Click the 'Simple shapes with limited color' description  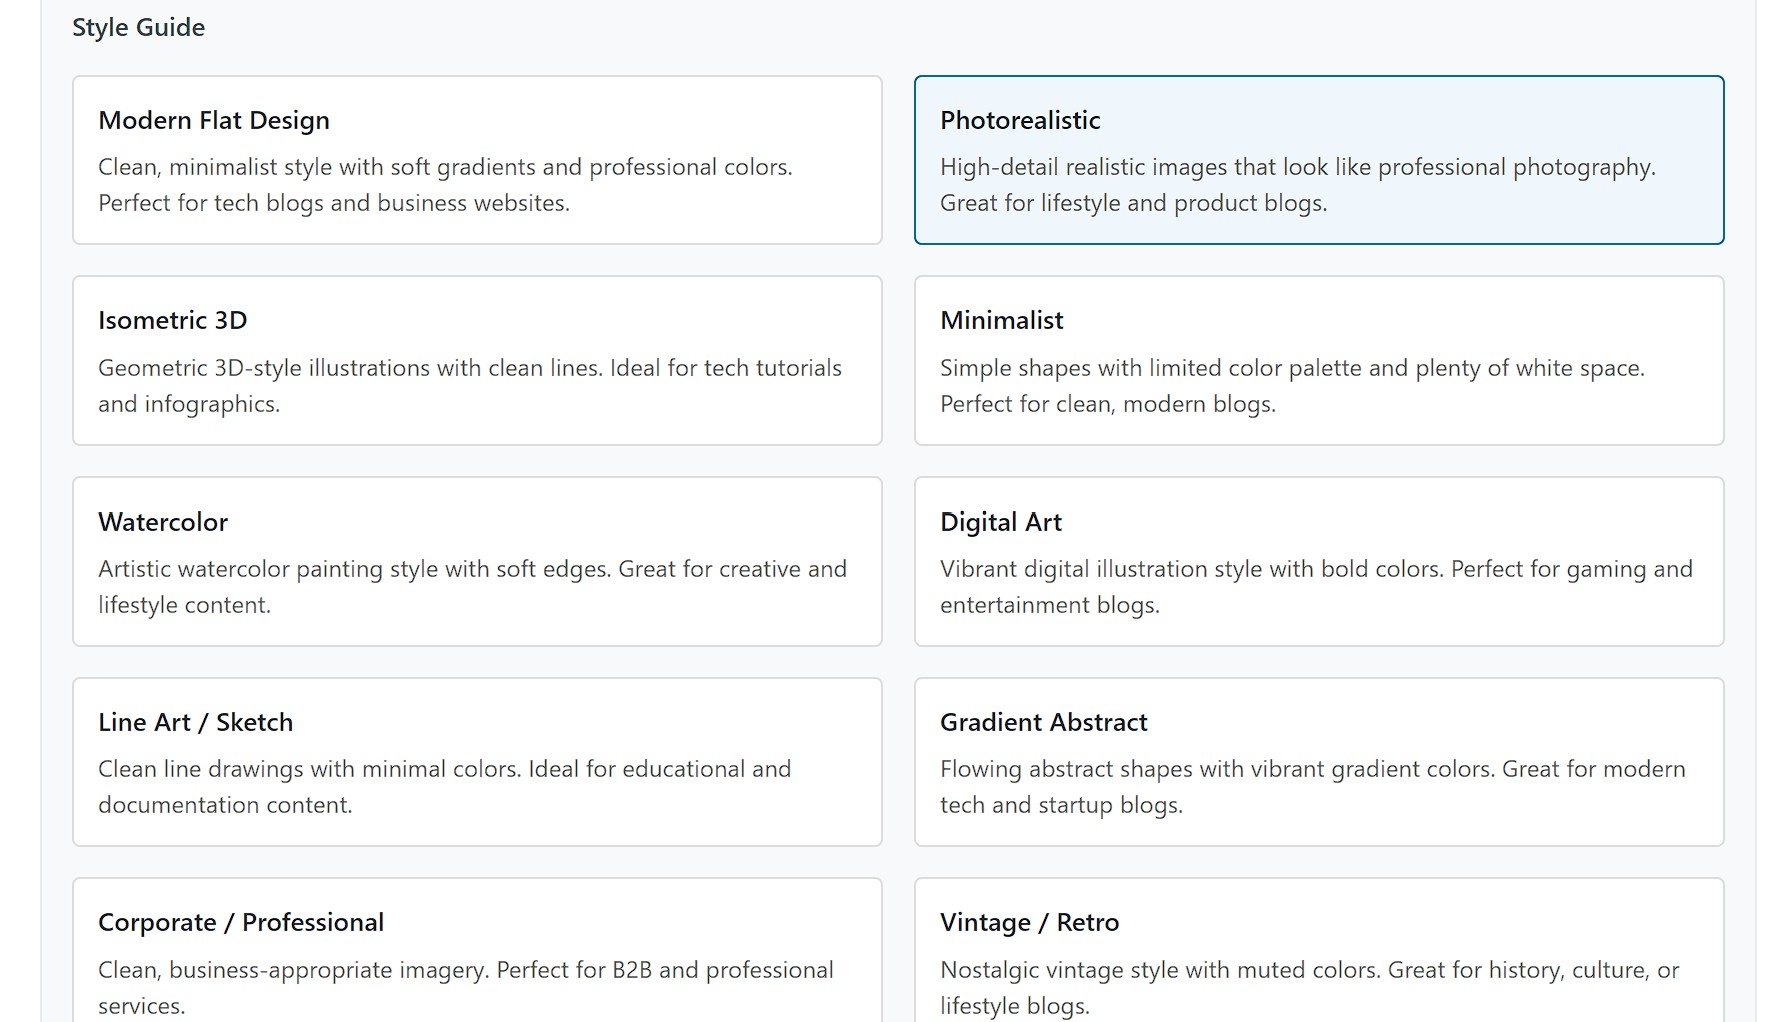click(1291, 368)
